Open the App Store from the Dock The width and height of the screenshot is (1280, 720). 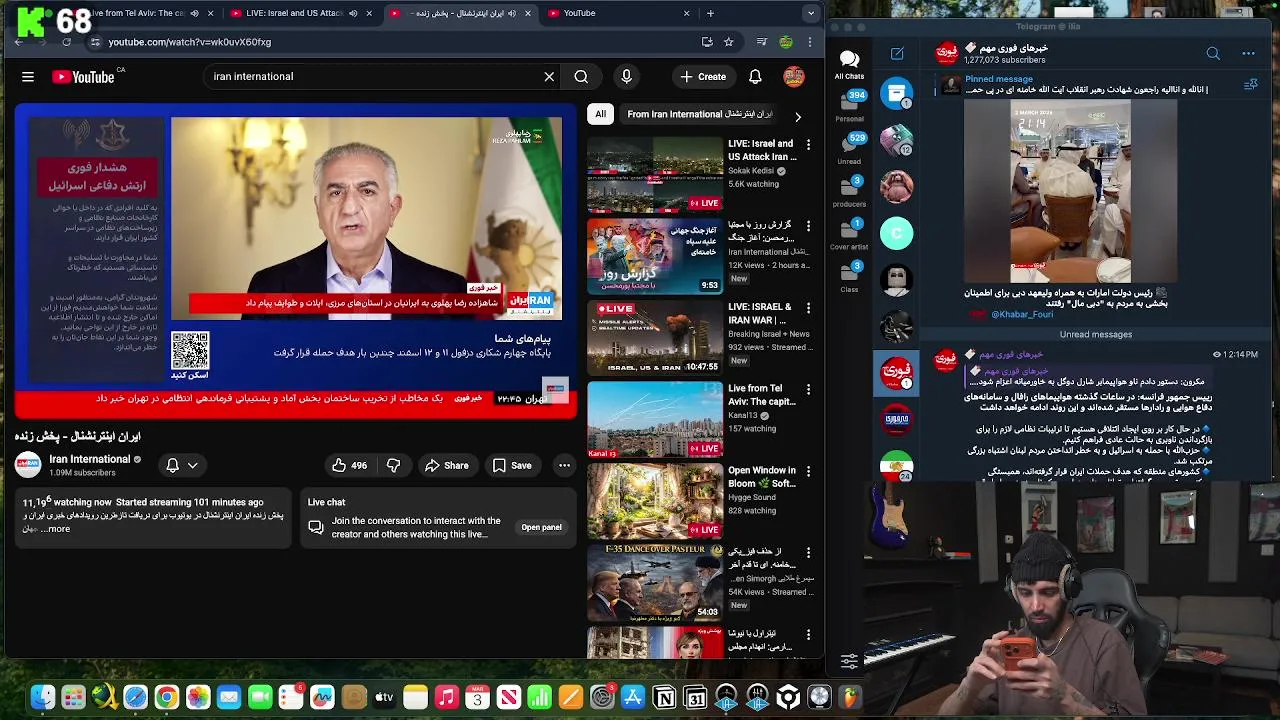coord(633,697)
